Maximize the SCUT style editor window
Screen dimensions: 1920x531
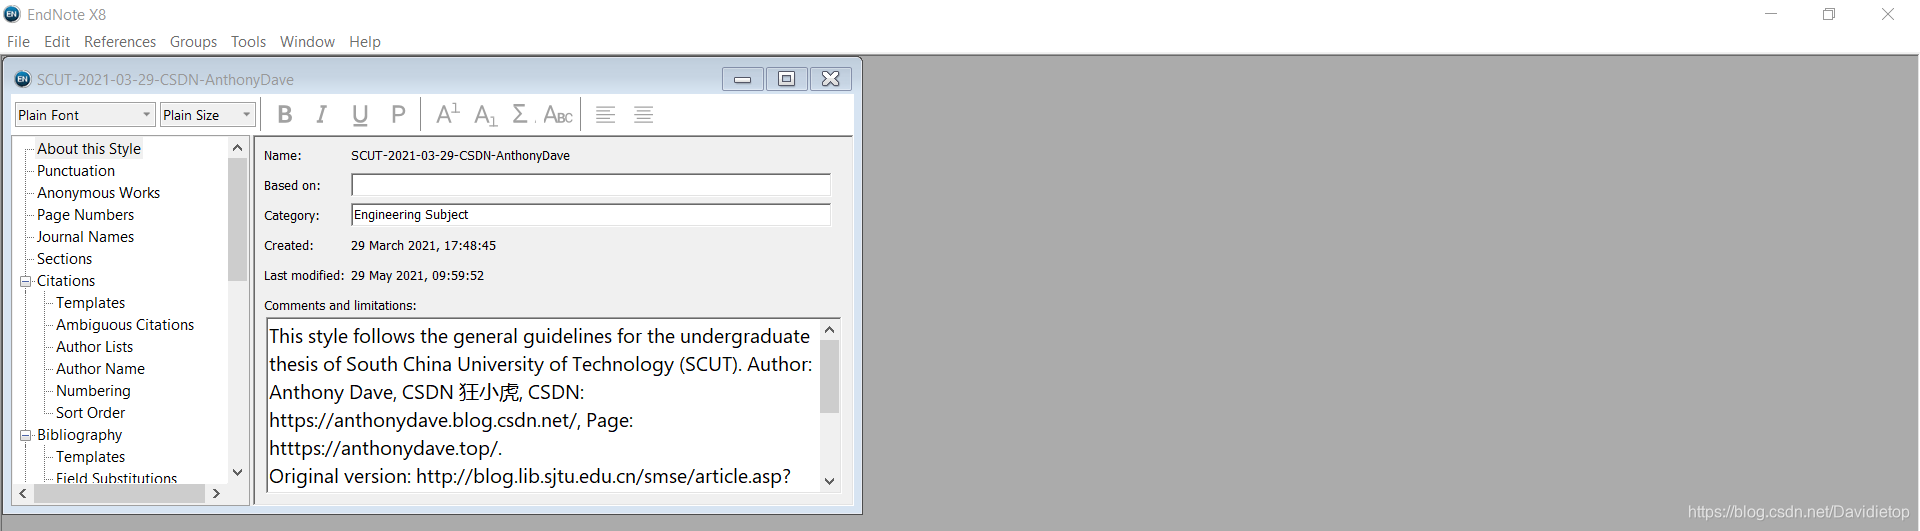[787, 79]
